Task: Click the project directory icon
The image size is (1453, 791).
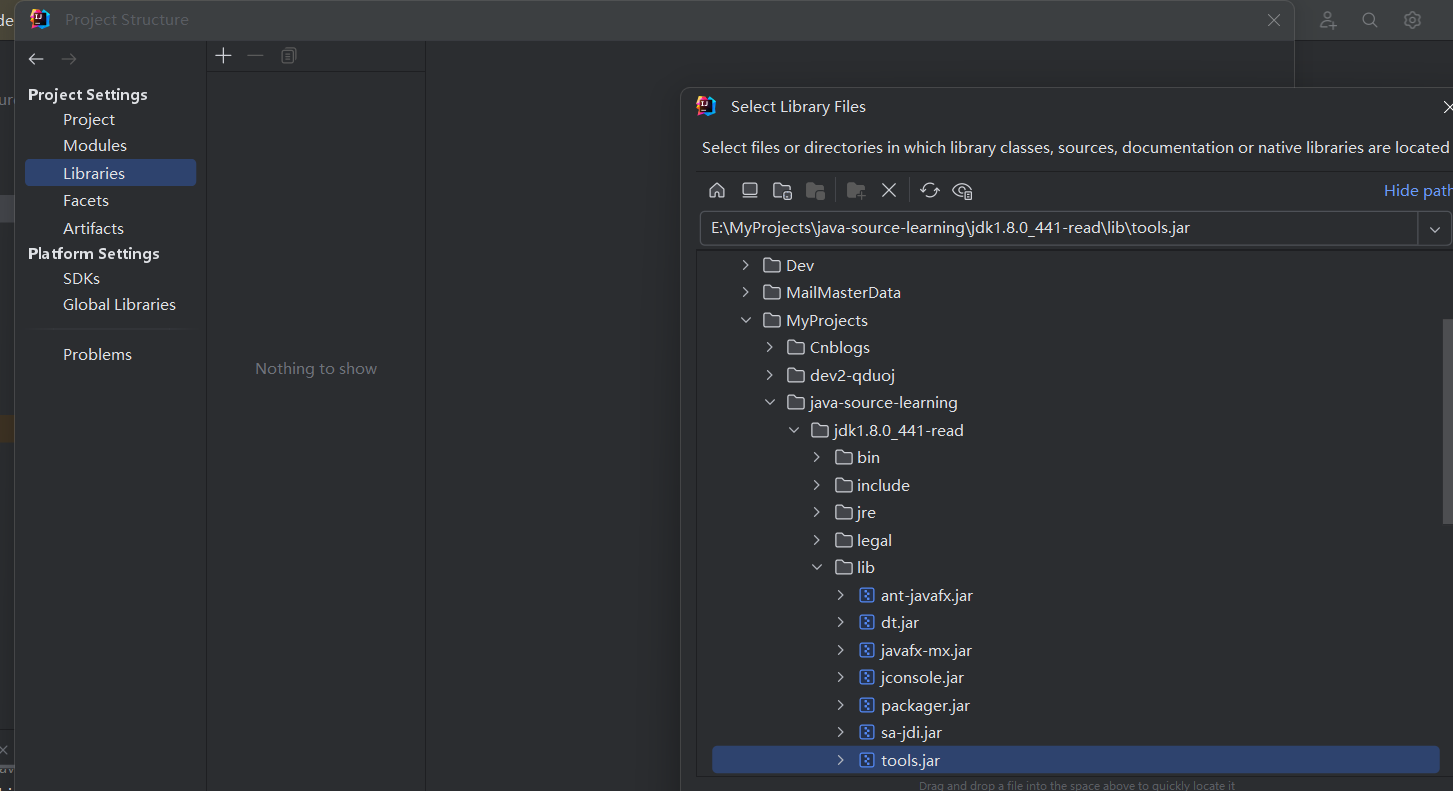Action: pos(783,190)
